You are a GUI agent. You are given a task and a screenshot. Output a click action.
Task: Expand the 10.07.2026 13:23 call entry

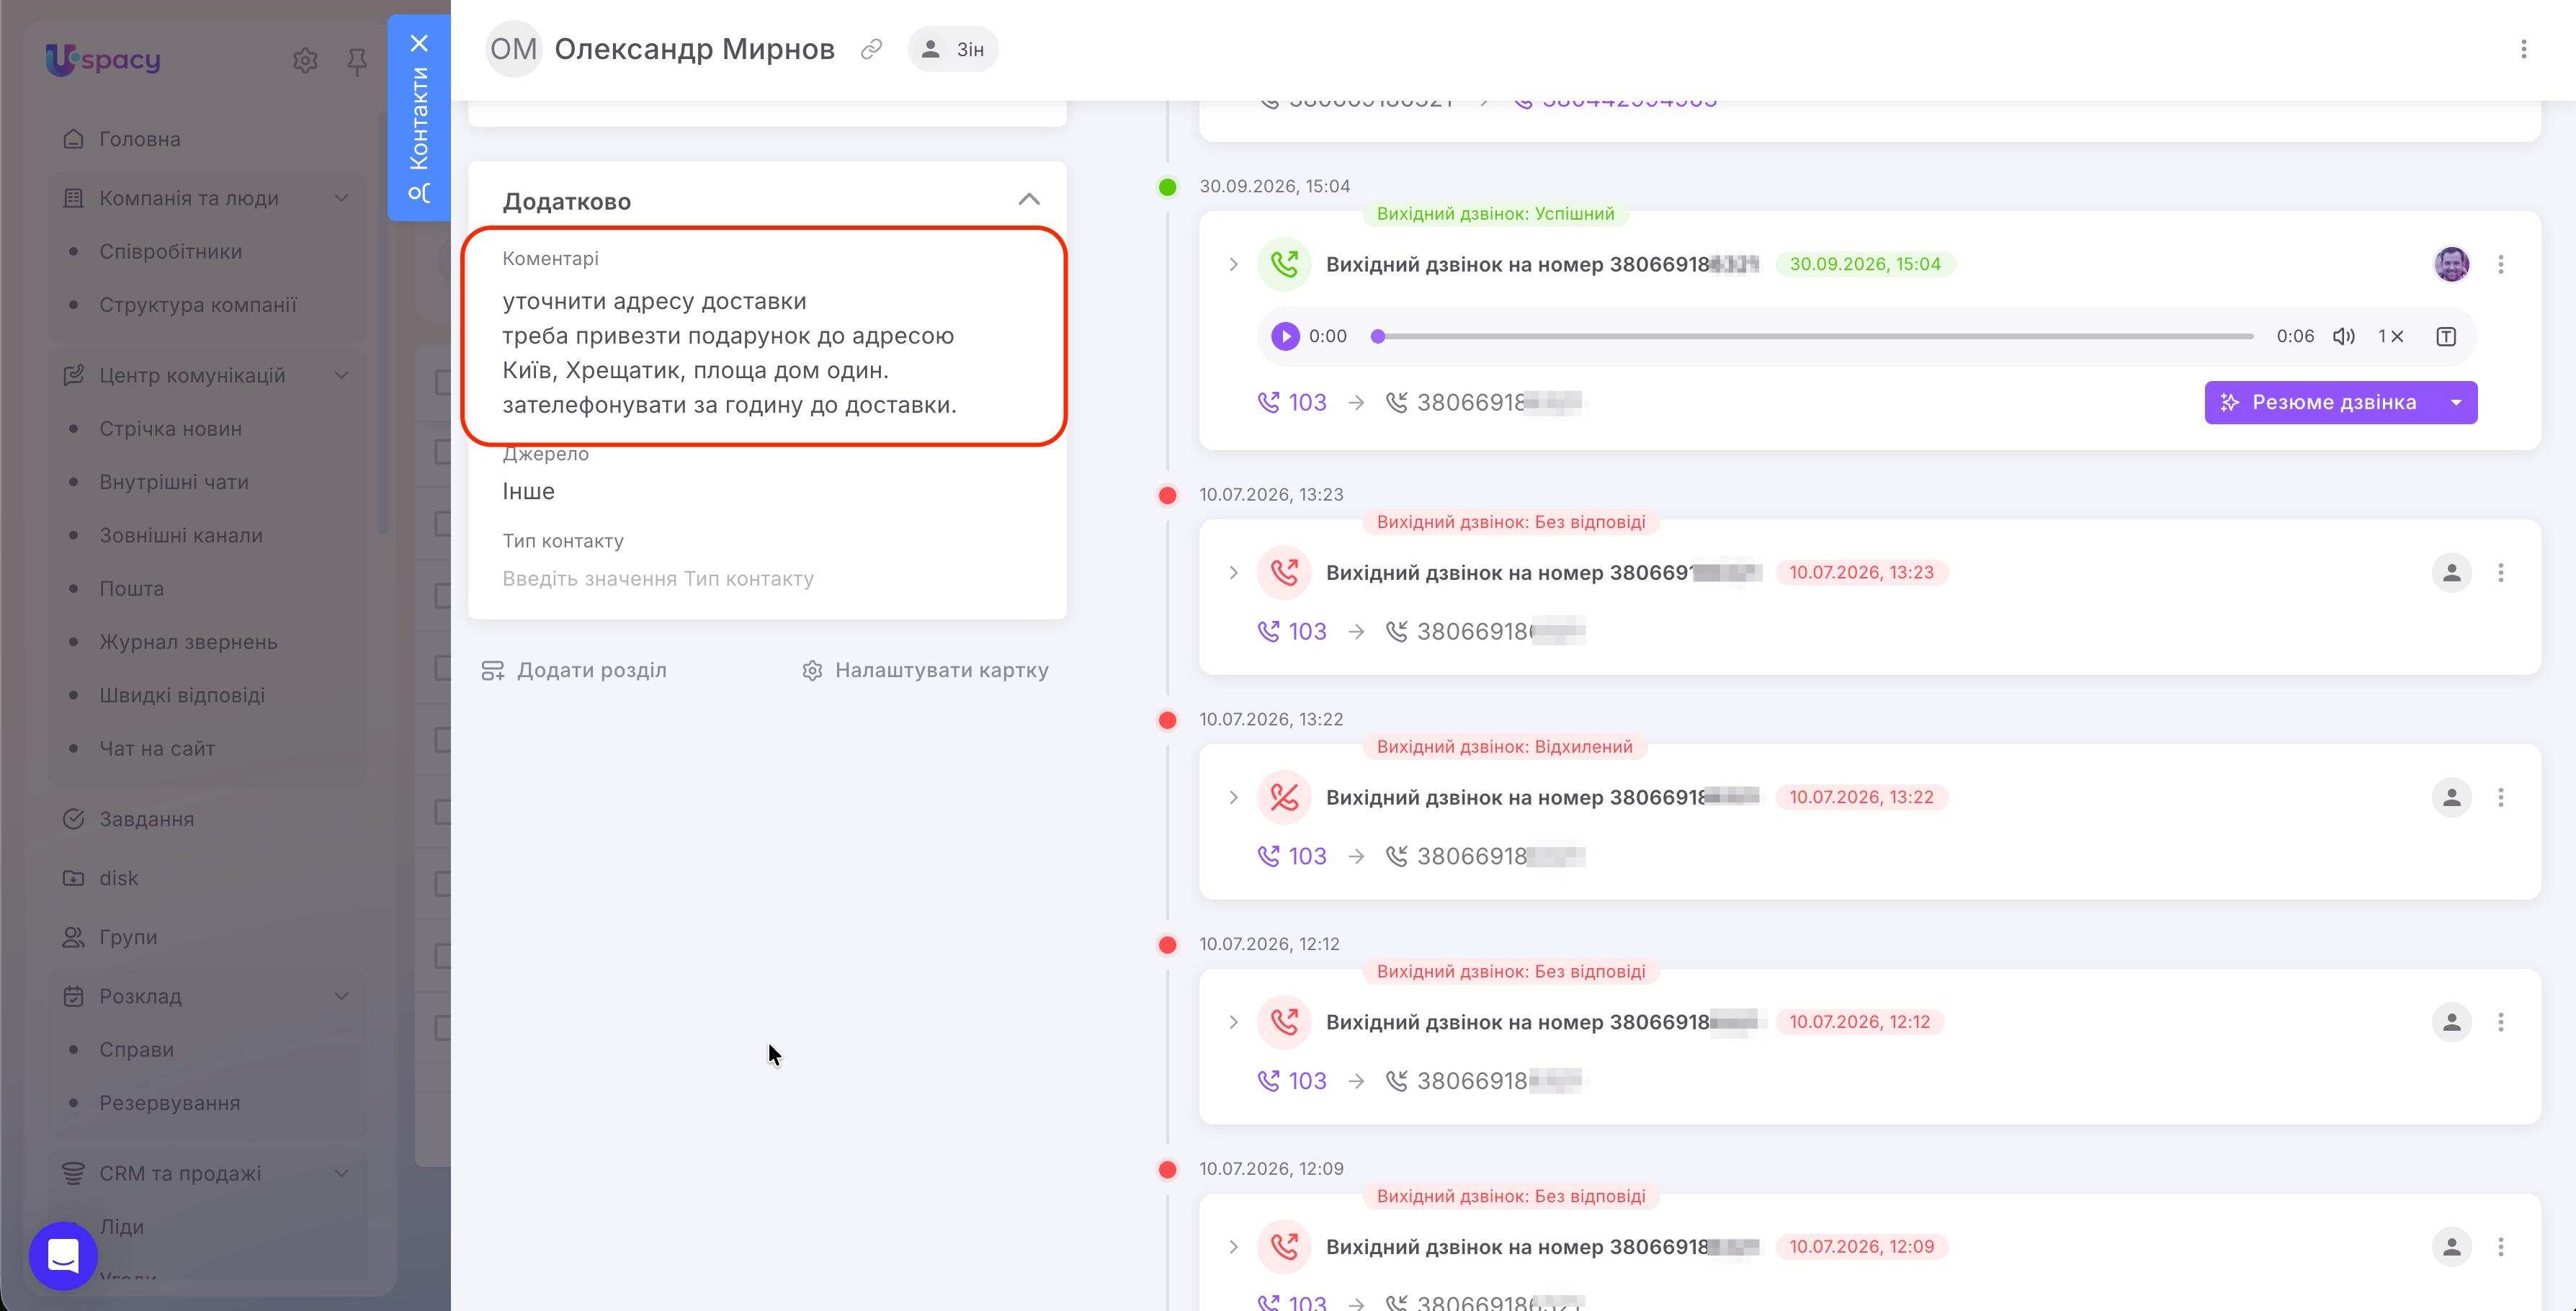1233,573
